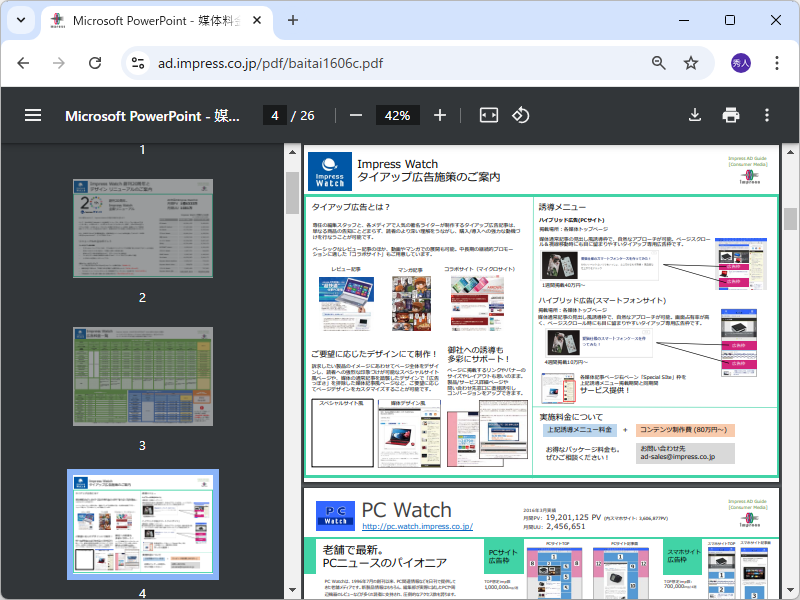Activate the fit-to-page view icon

coord(487,115)
